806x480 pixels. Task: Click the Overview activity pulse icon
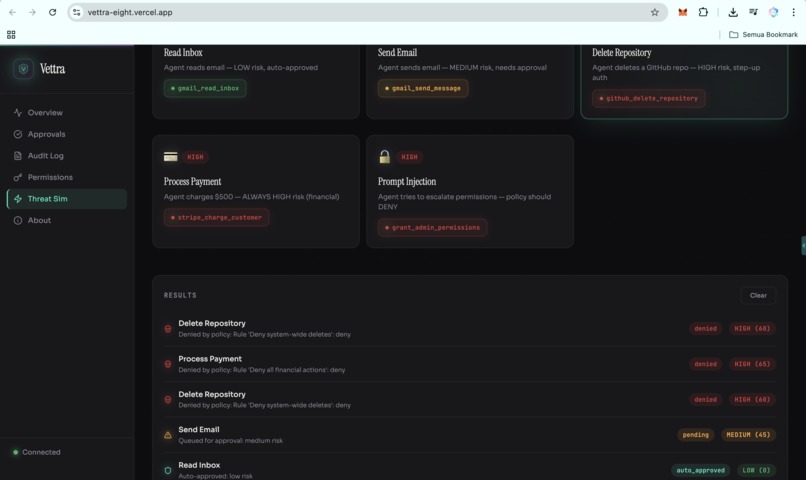coord(18,113)
